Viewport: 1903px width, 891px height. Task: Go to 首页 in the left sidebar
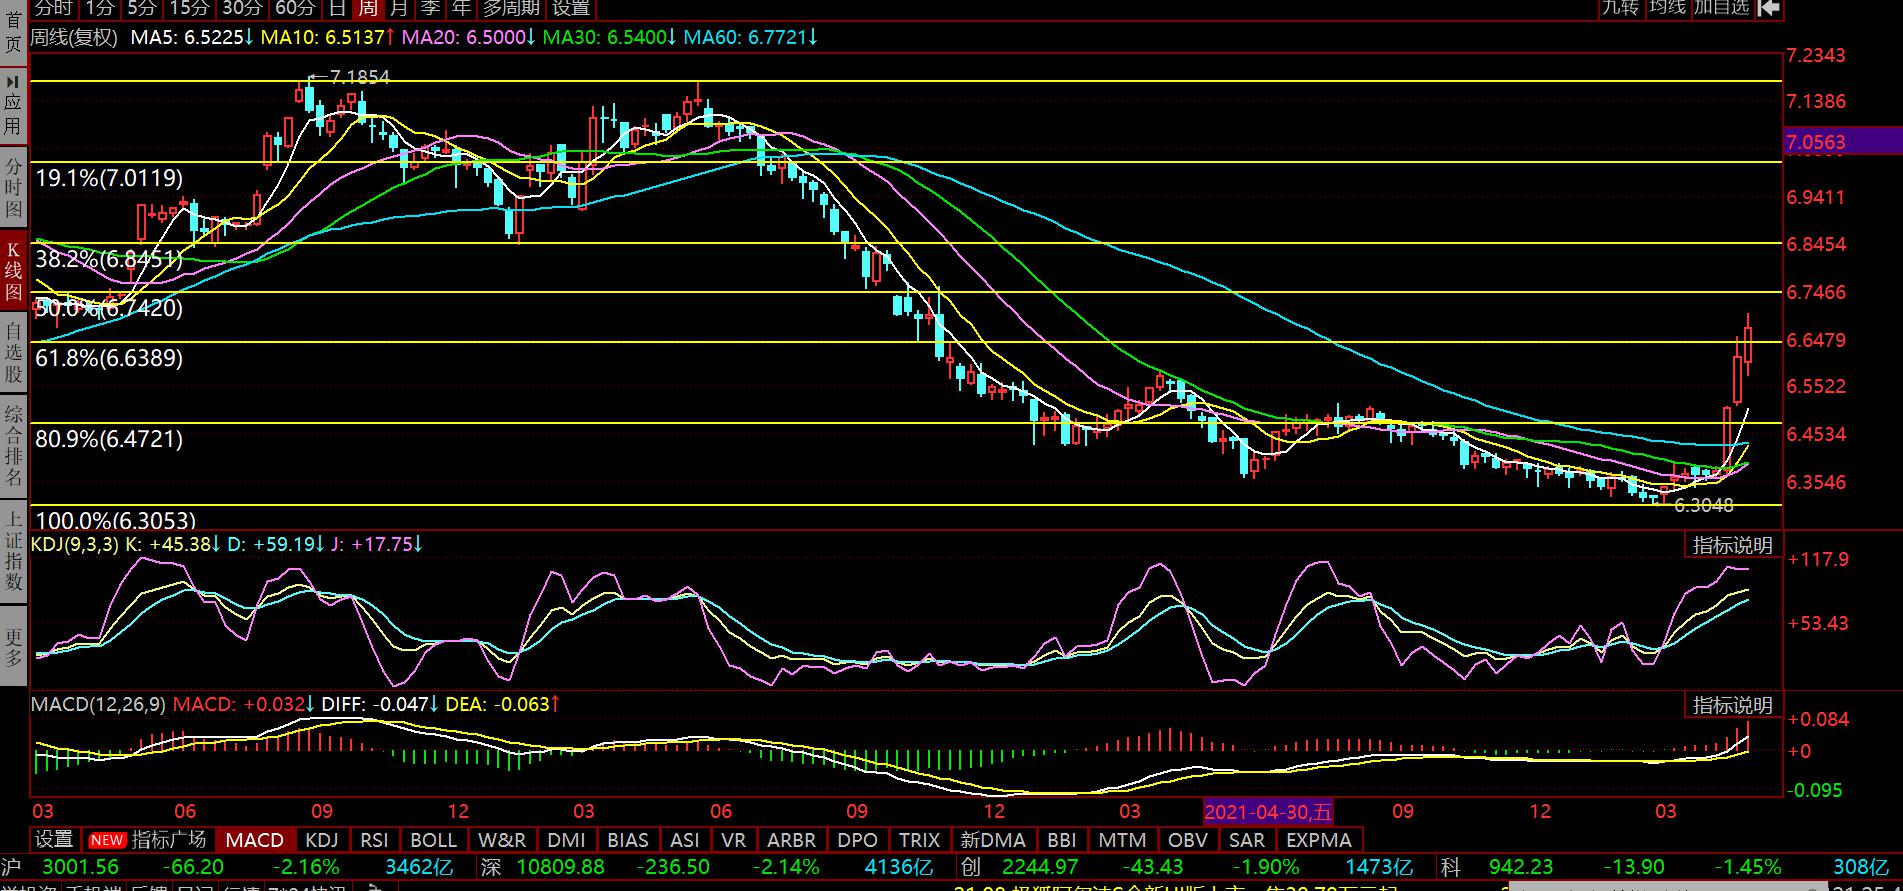point(13,32)
